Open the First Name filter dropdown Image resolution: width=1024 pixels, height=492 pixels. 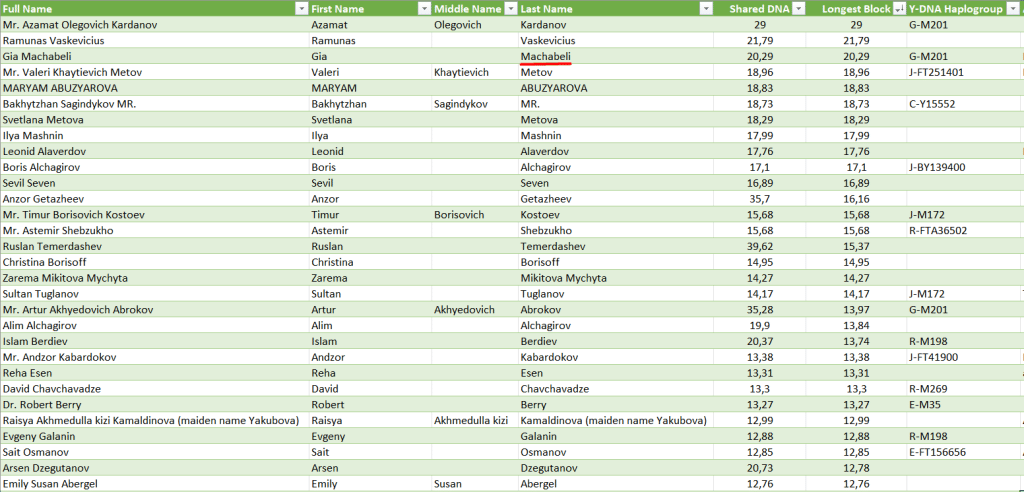point(424,8)
